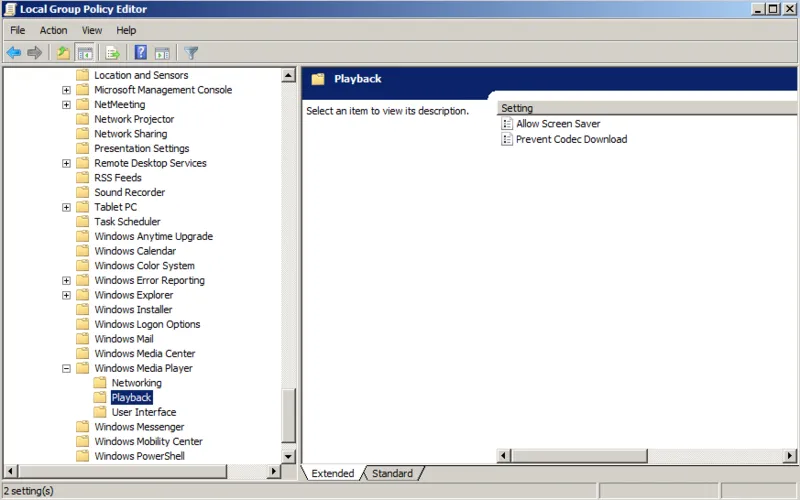Click settings list horizontal scroll left arrow

point(504,456)
